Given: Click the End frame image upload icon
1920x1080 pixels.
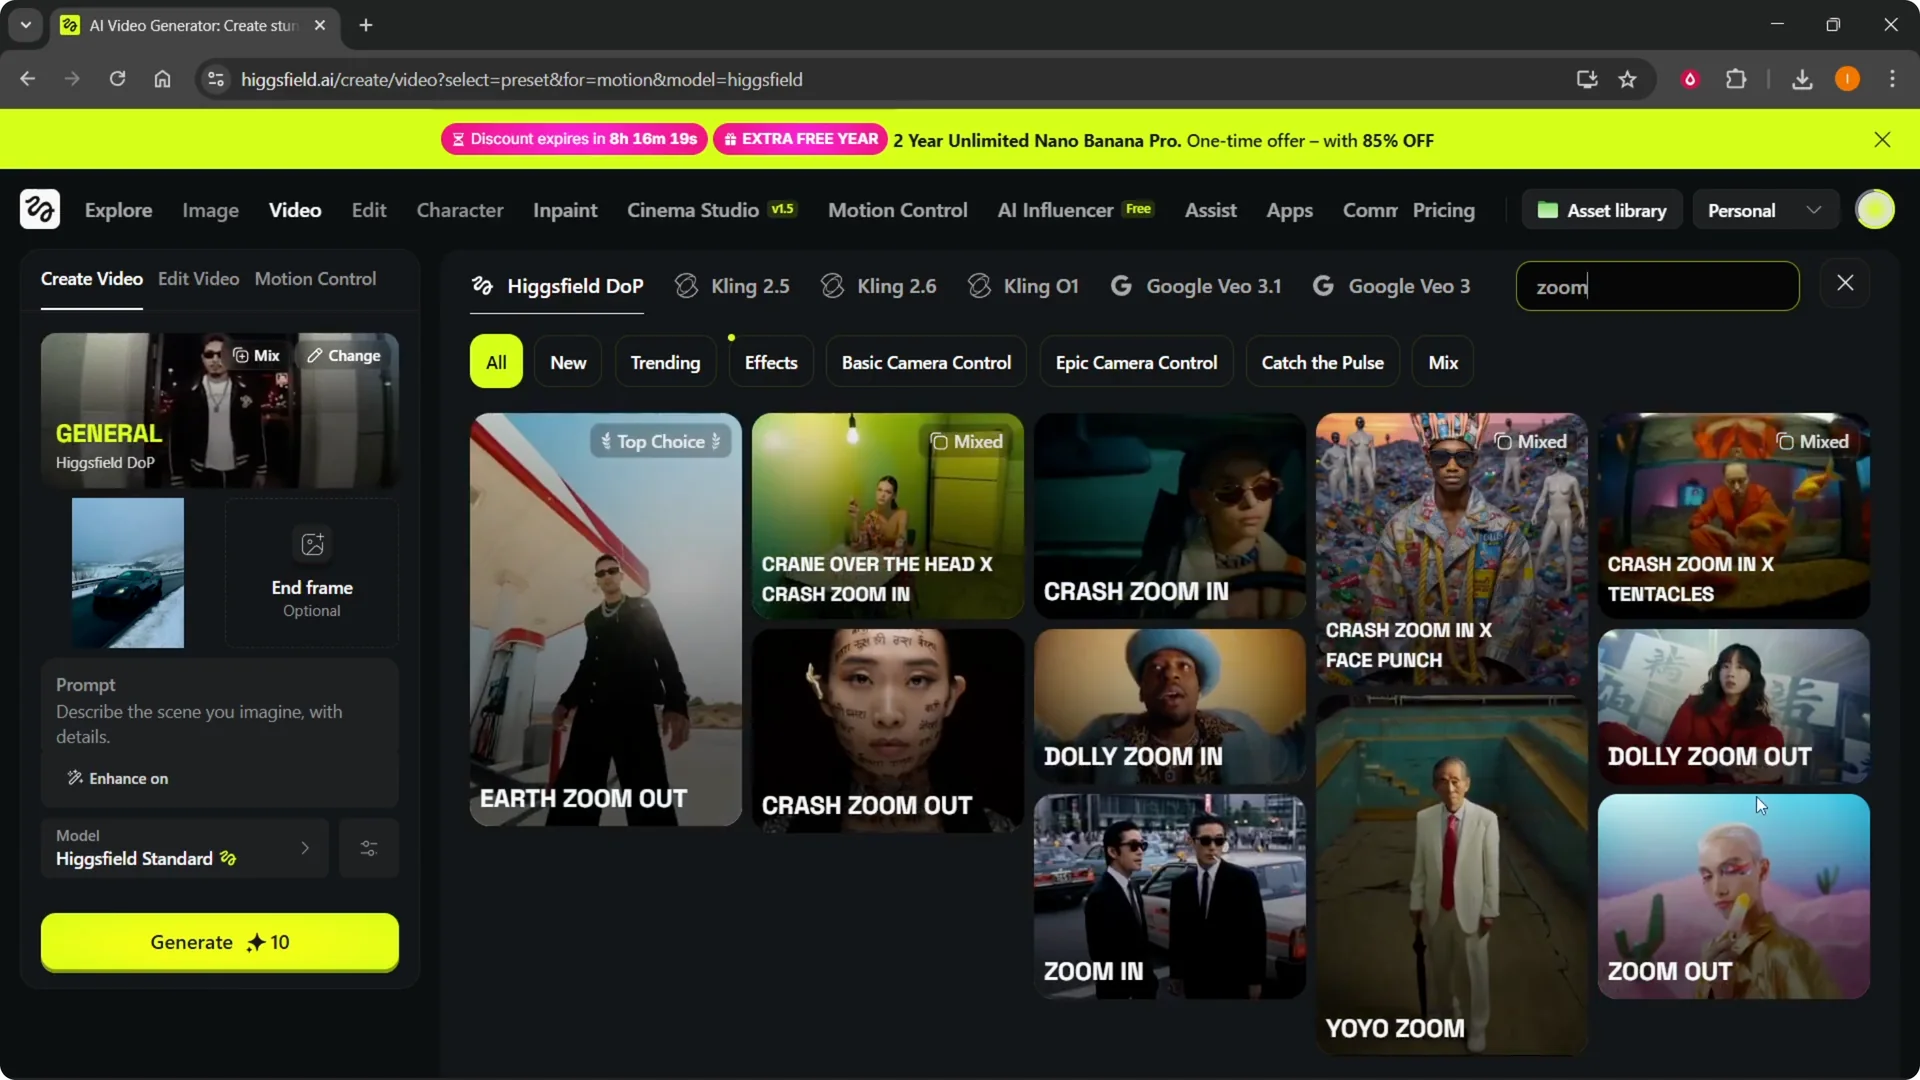Looking at the screenshot, I should point(312,544).
